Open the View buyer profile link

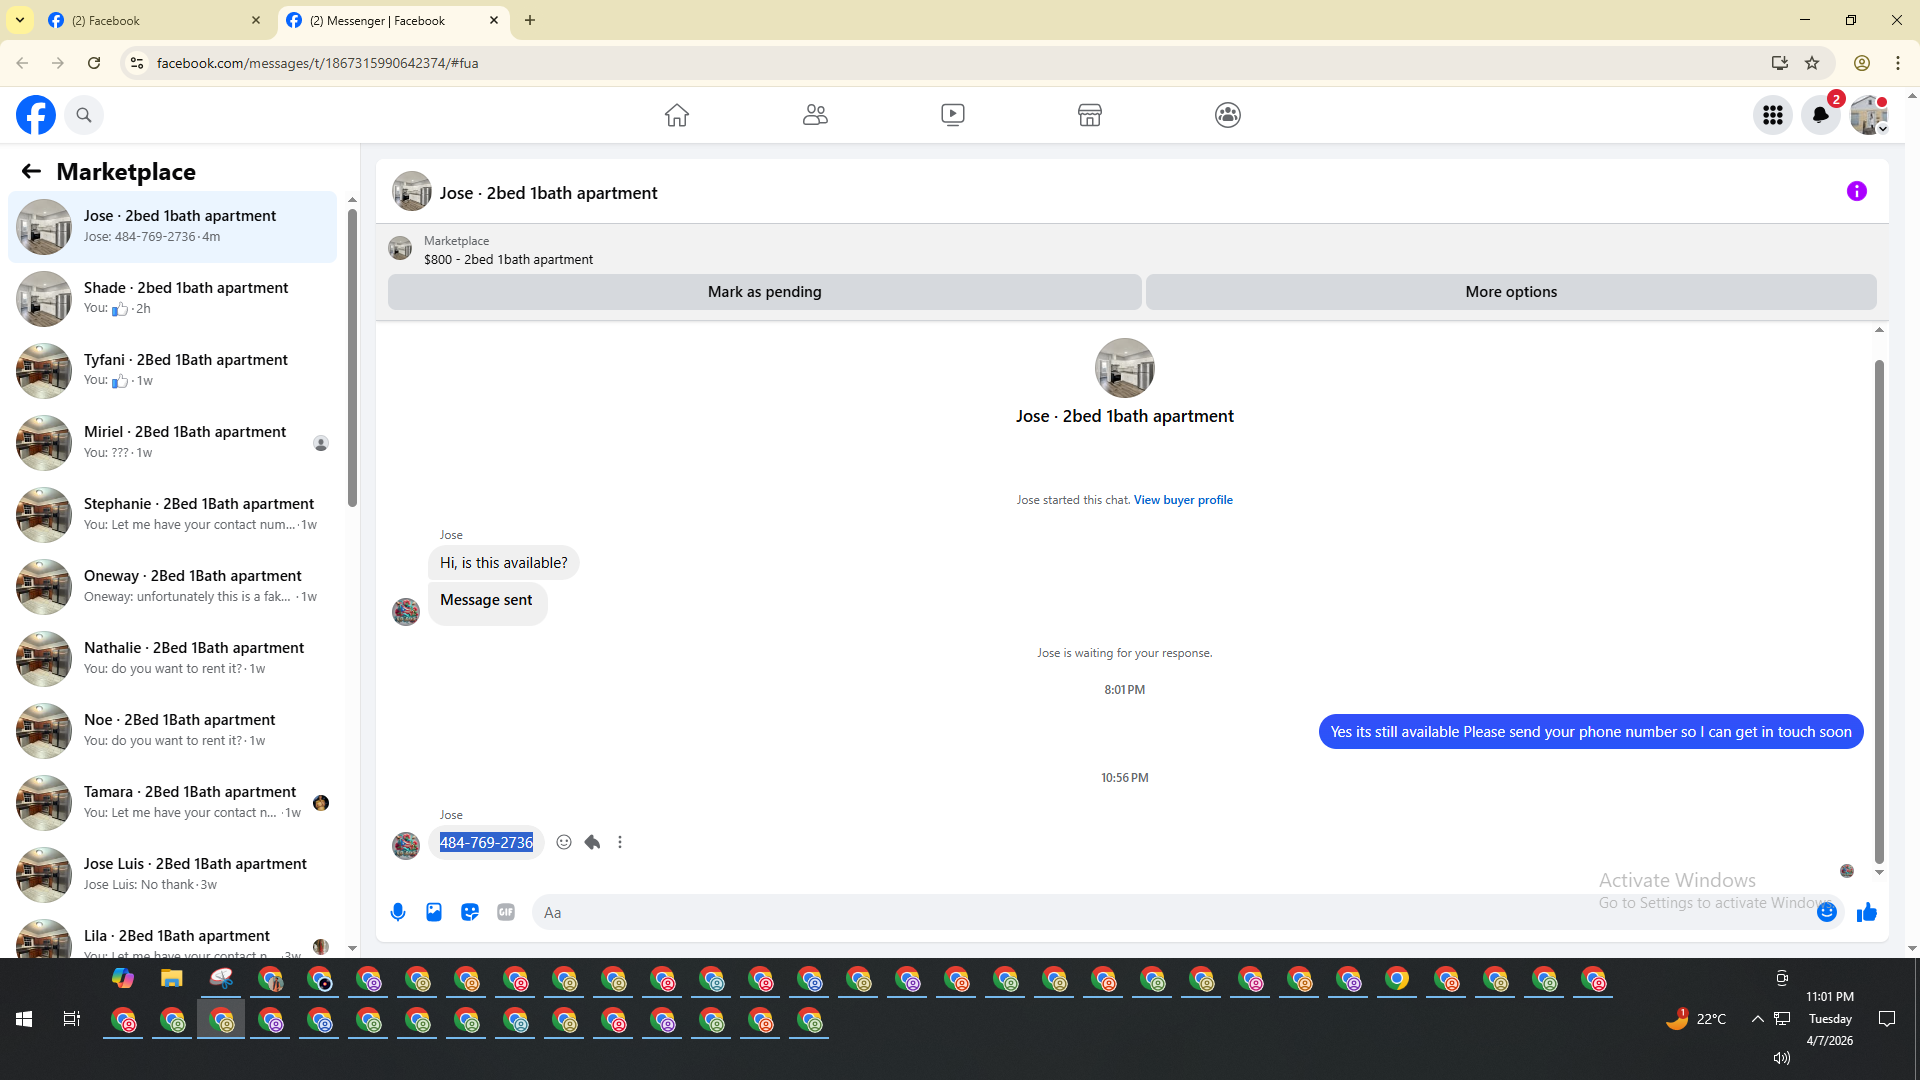coord(1183,500)
